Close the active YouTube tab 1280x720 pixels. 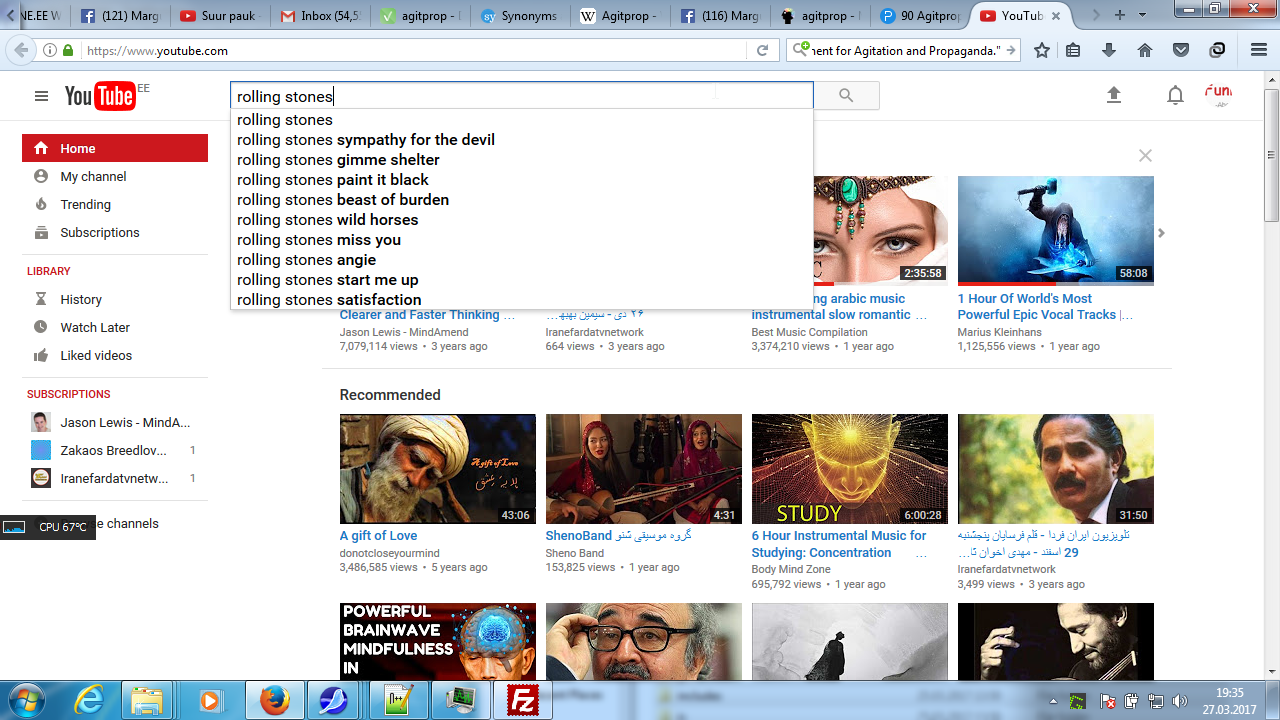coord(1058,16)
